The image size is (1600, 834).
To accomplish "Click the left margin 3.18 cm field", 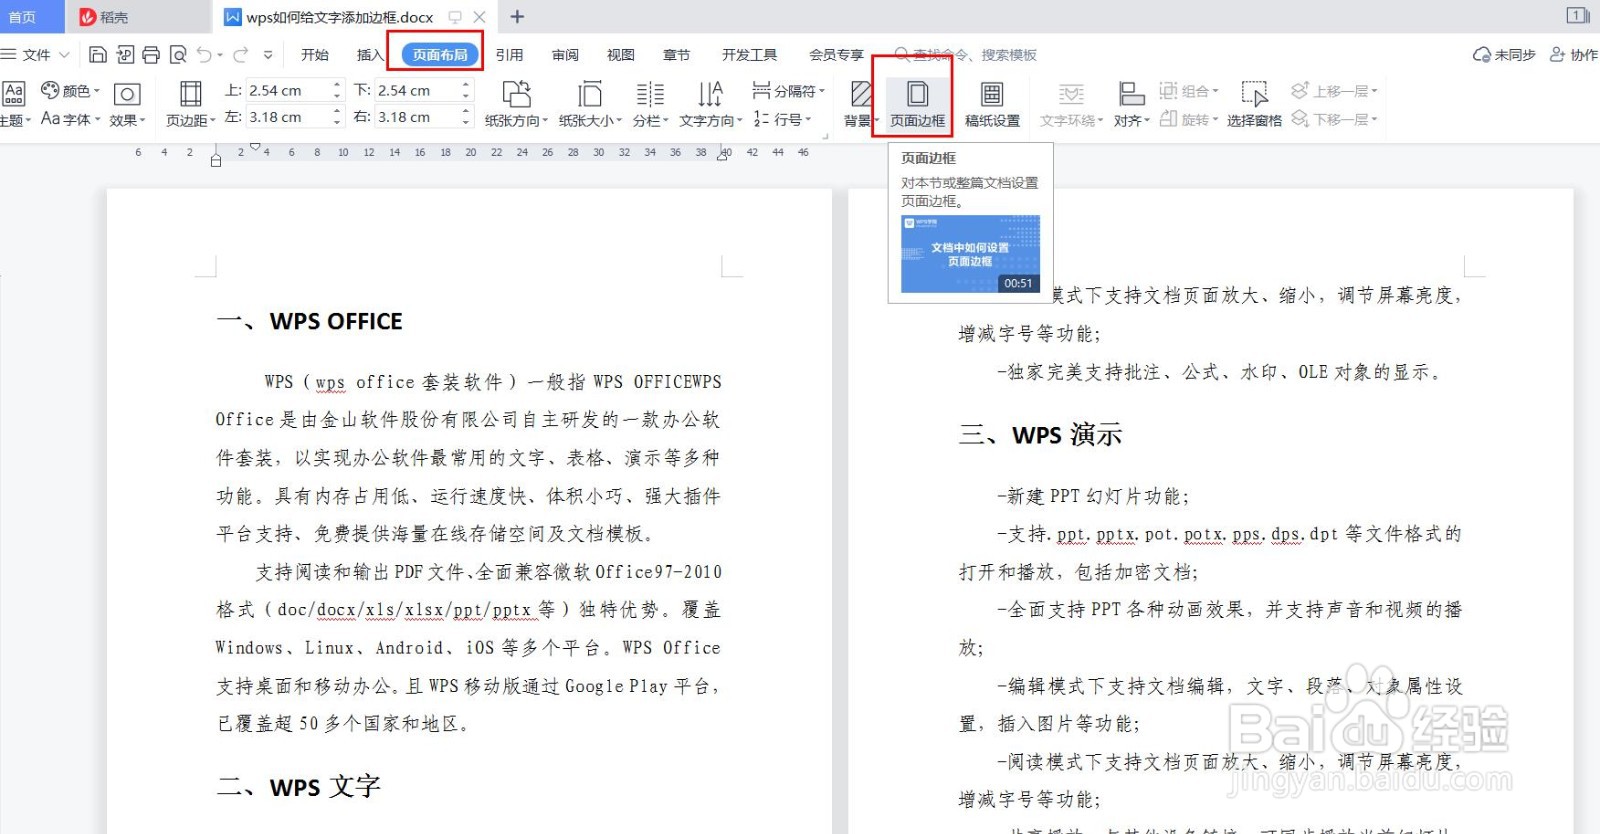I will (288, 117).
